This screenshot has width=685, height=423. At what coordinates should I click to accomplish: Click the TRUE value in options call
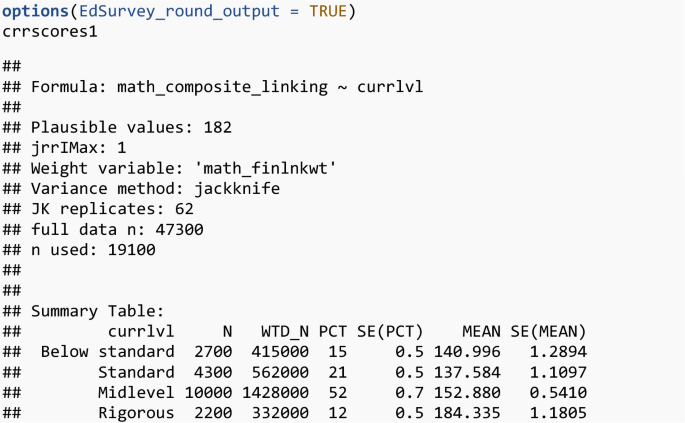click(326, 10)
